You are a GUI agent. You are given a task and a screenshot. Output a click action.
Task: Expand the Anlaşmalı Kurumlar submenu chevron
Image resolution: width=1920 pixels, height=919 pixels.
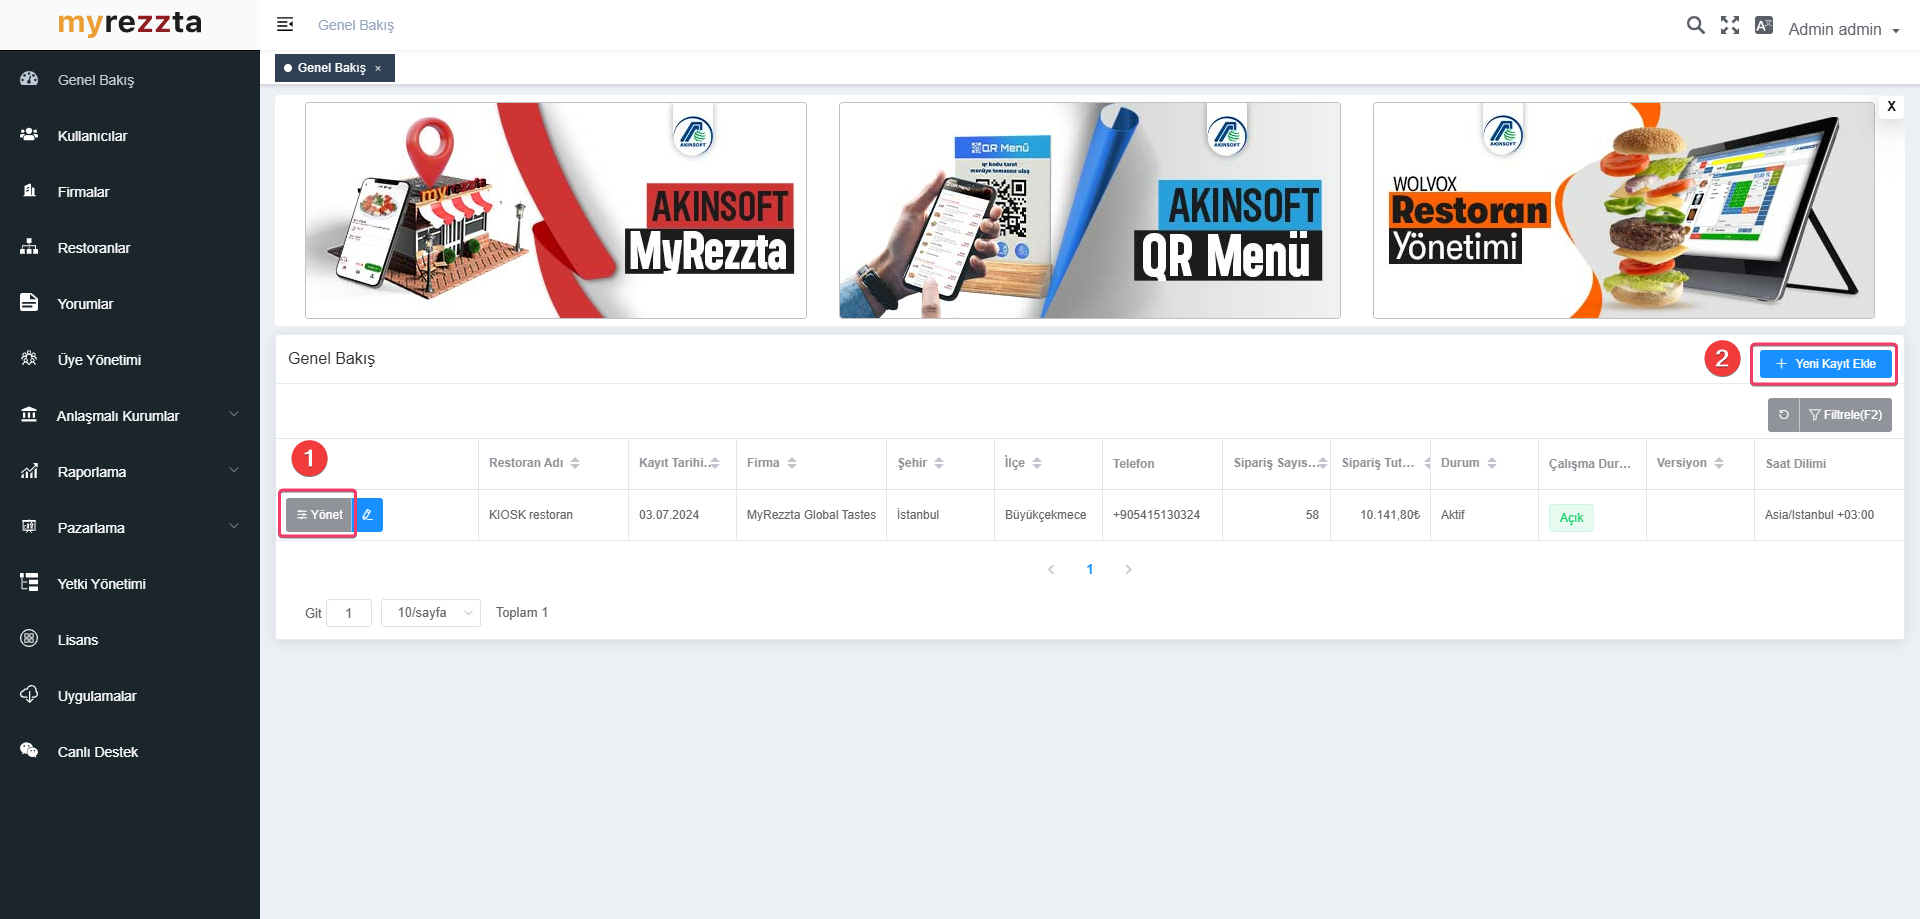tap(234, 414)
